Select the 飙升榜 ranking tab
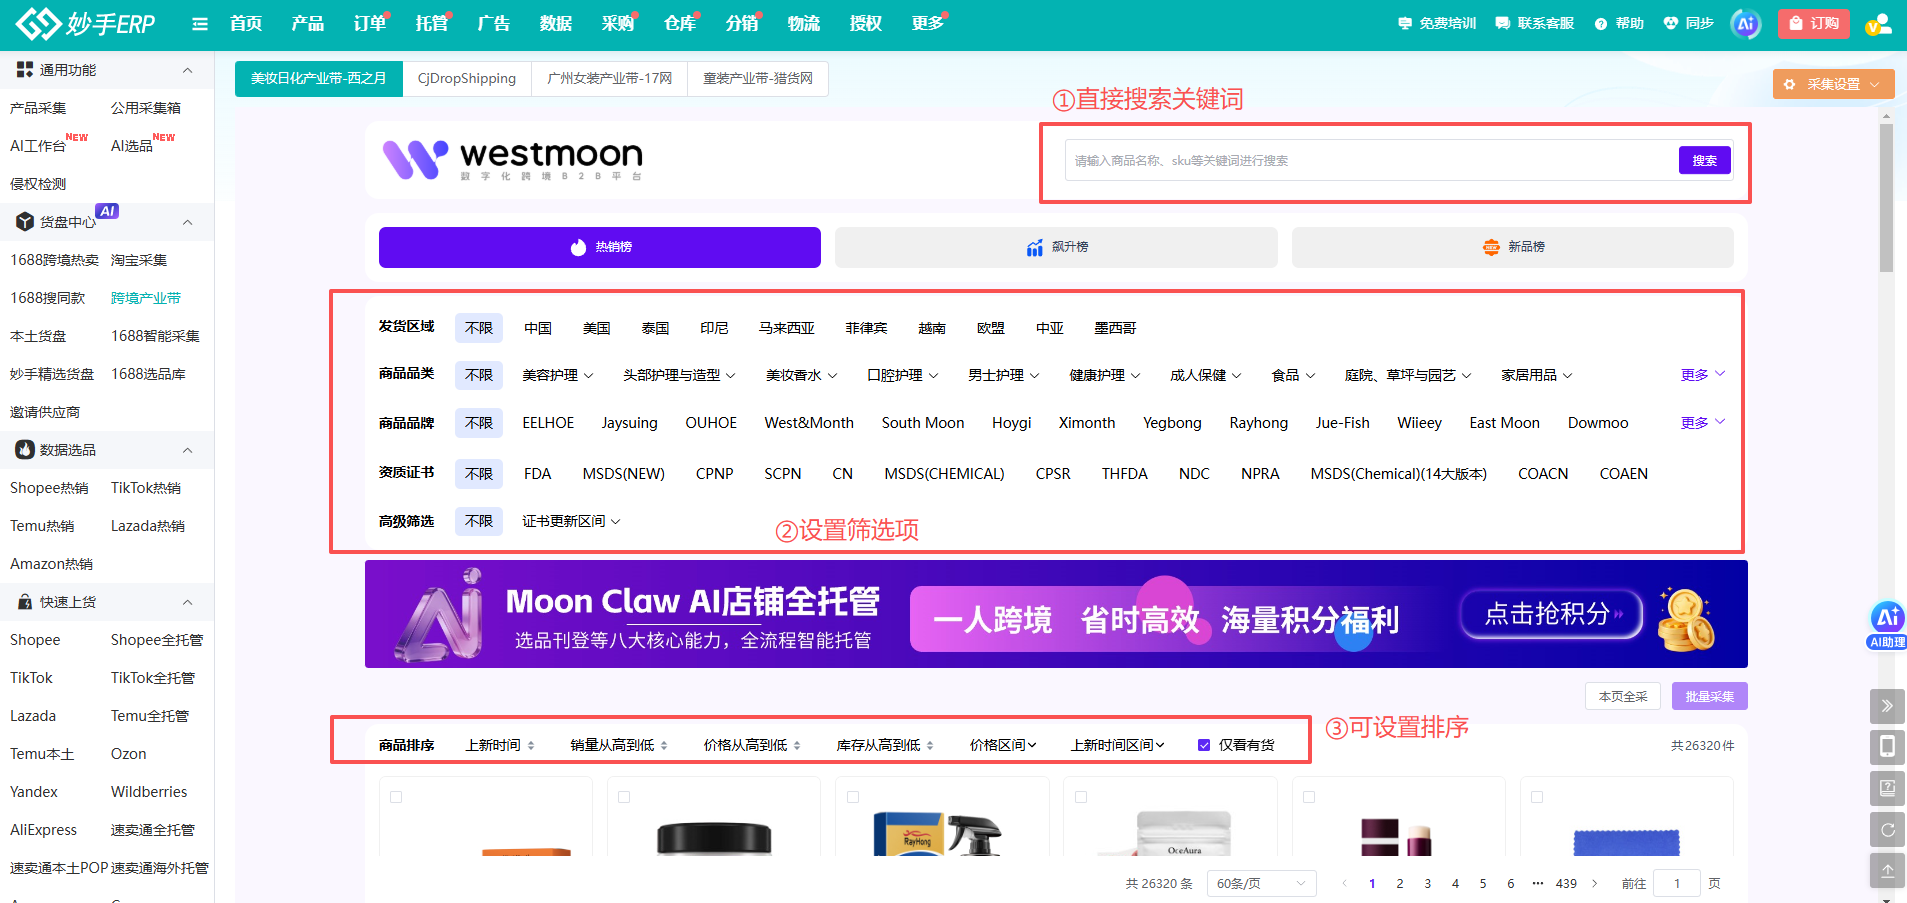This screenshot has width=1907, height=903. [1056, 247]
